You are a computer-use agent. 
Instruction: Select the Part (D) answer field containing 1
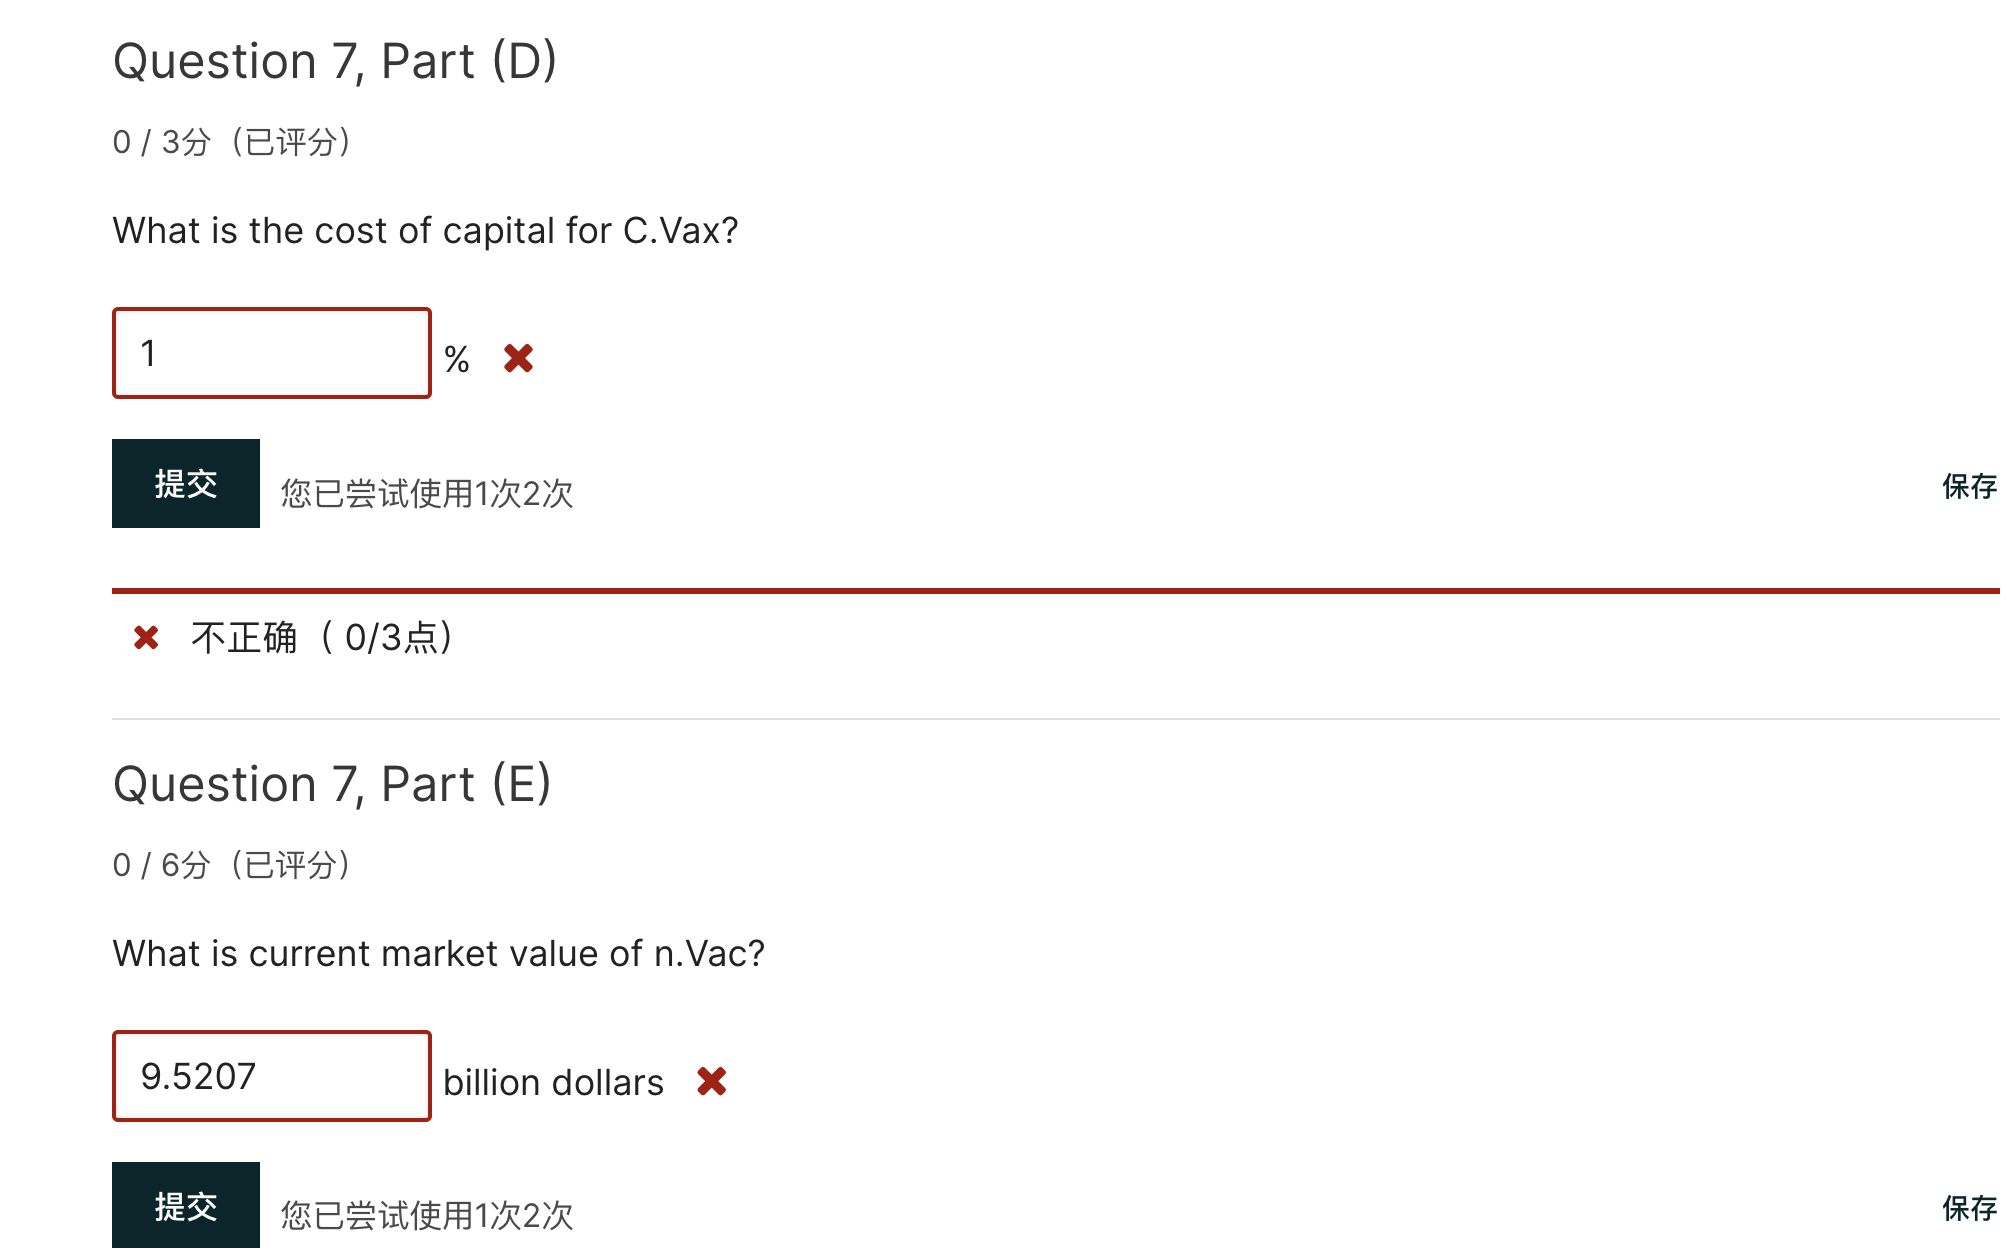271,352
